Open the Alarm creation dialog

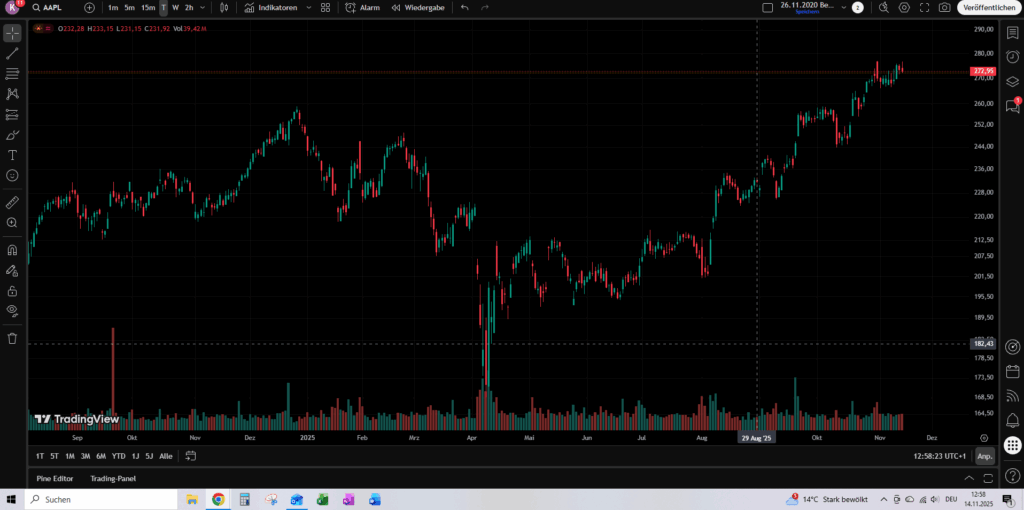(362, 7)
